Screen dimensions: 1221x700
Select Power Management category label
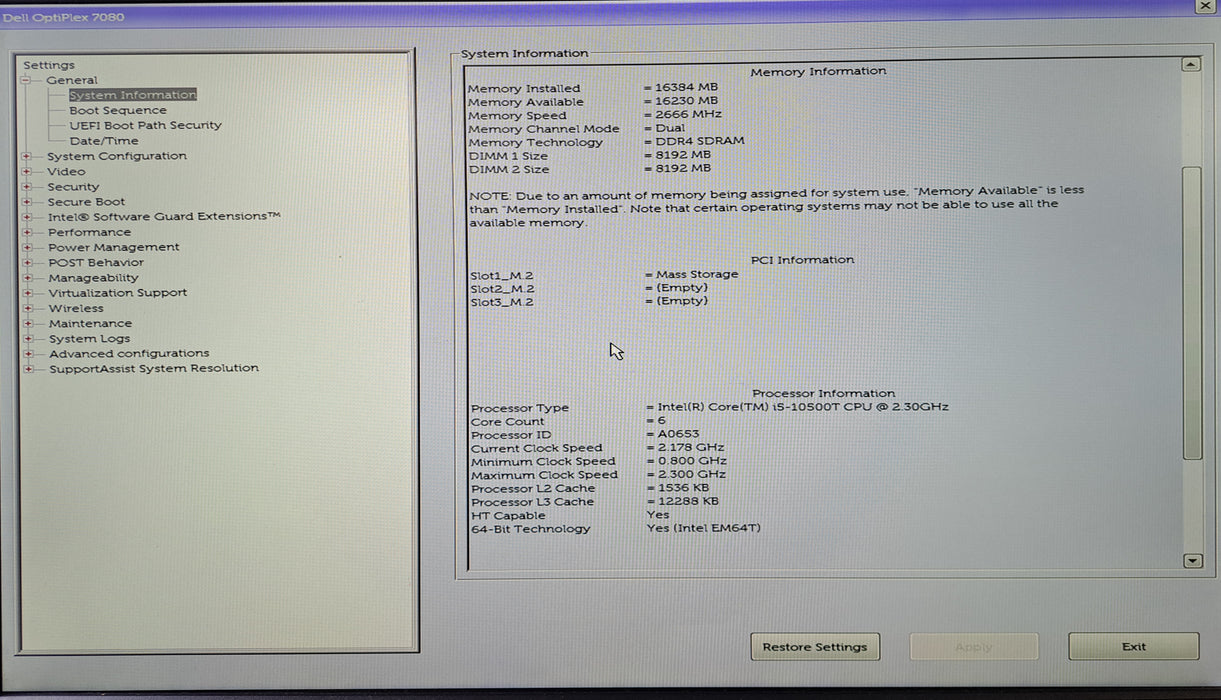114,247
